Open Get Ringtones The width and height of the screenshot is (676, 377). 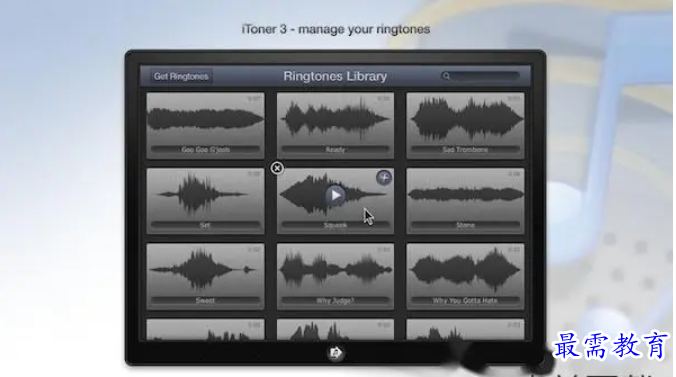[181, 76]
